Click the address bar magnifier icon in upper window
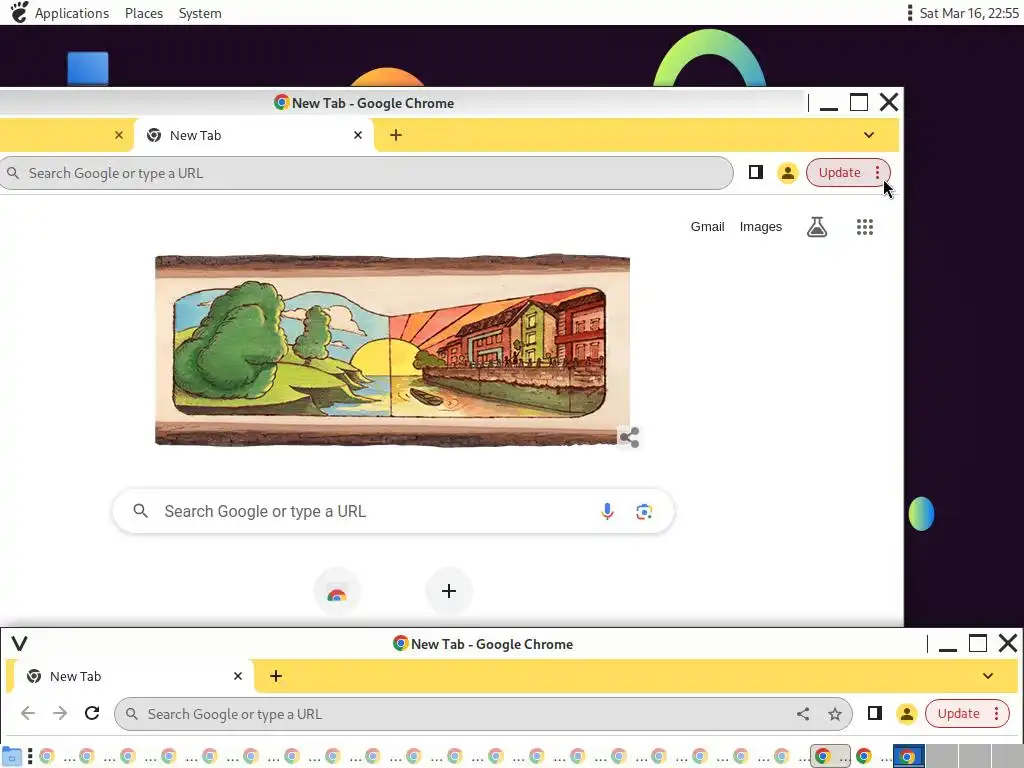This screenshot has height=768, width=1024. click(x=13, y=173)
